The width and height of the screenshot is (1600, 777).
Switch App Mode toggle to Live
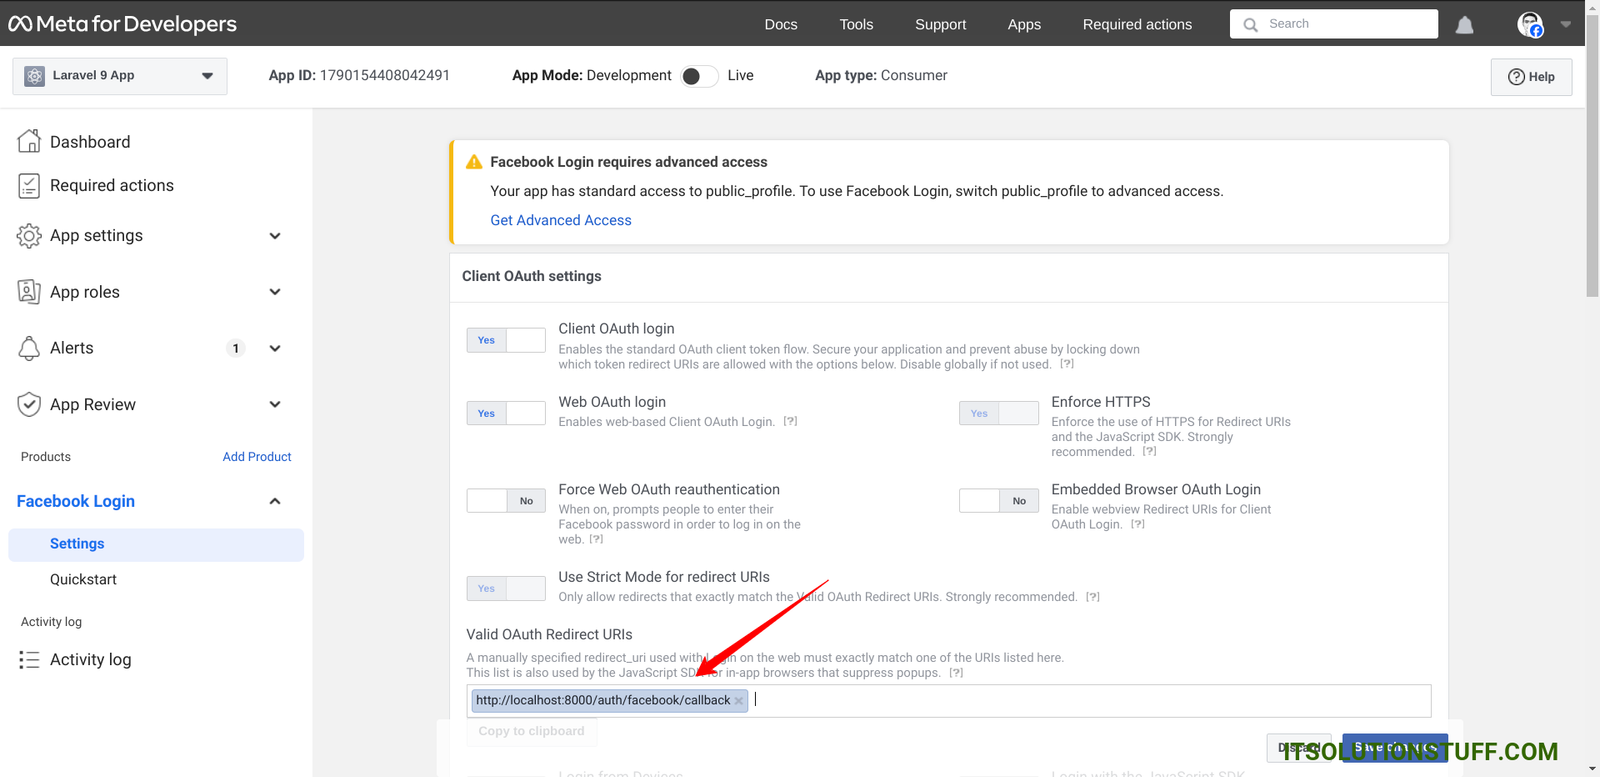click(x=699, y=76)
